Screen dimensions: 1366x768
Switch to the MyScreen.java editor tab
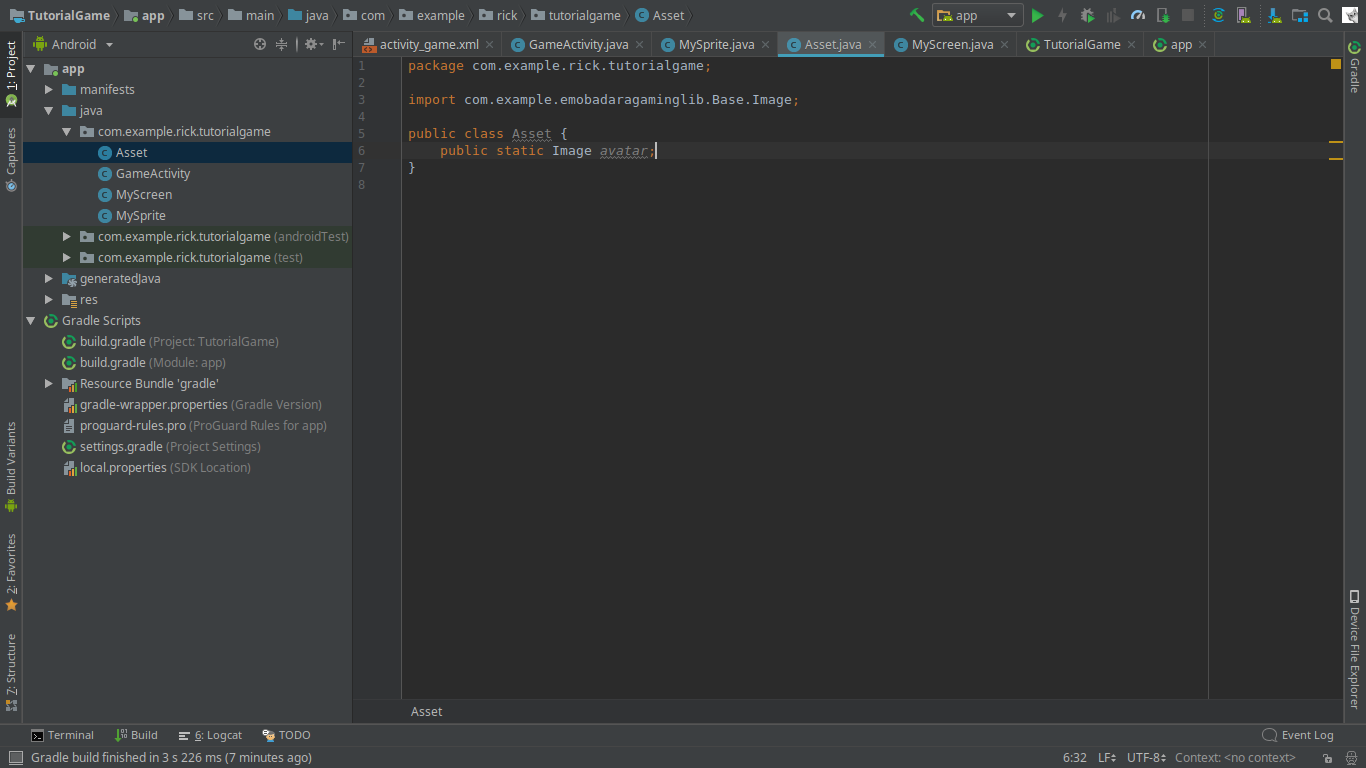[x=951, y=45]
